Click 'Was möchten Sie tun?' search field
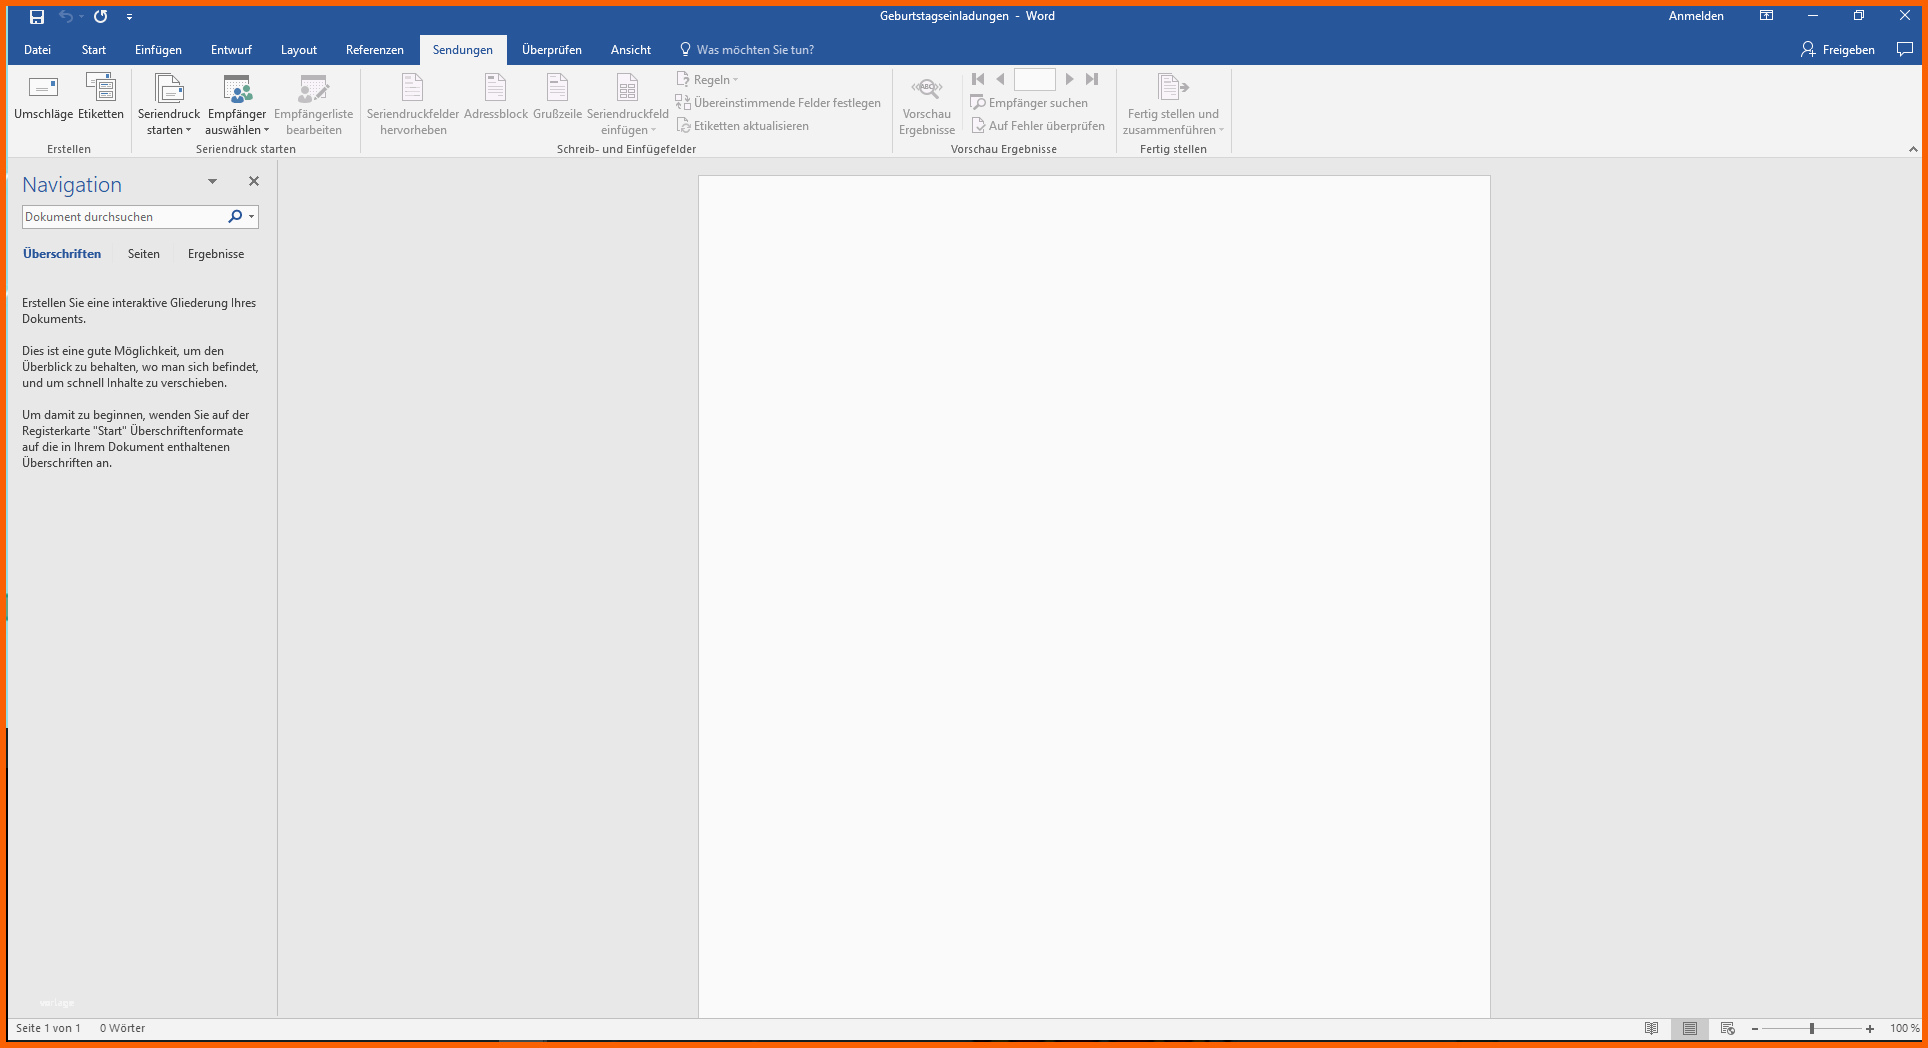1928x1048 pixels. (x=747, y=50)
